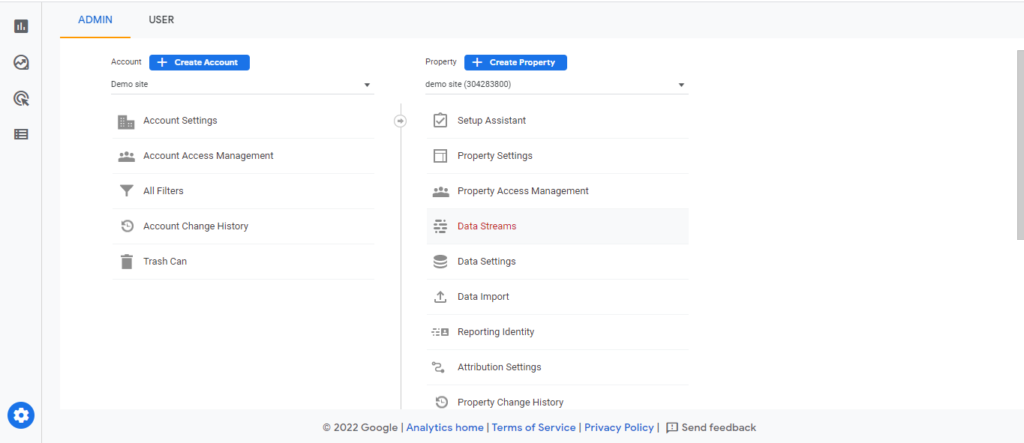1024x443 pixels.
Task: Click the Account Change History clock icon
Action: click(127, 226)
